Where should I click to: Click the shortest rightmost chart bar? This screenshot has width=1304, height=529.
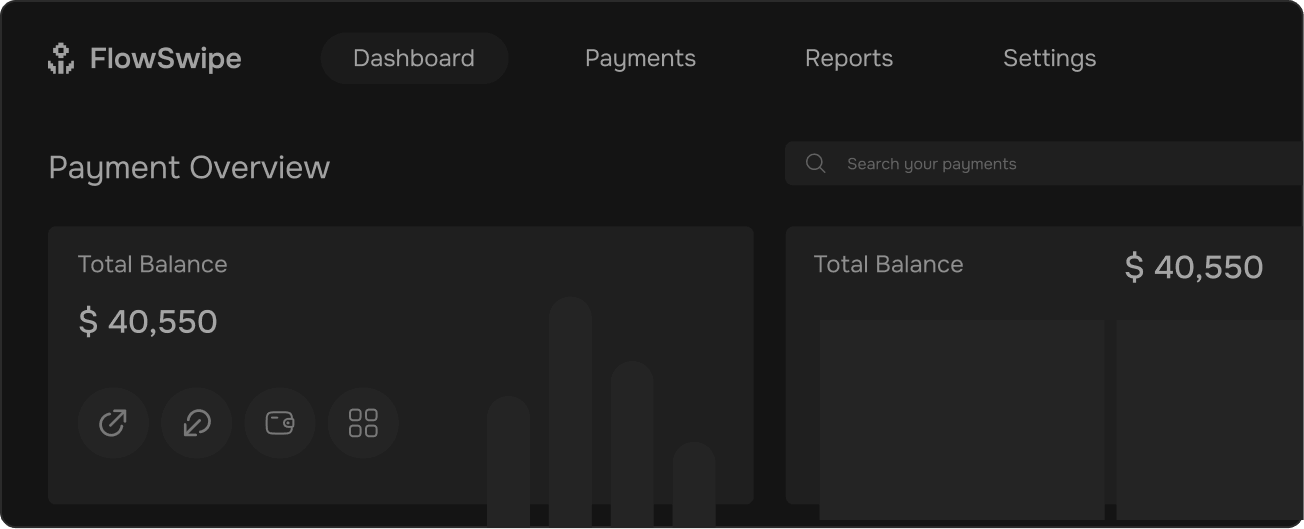point(694,484)
